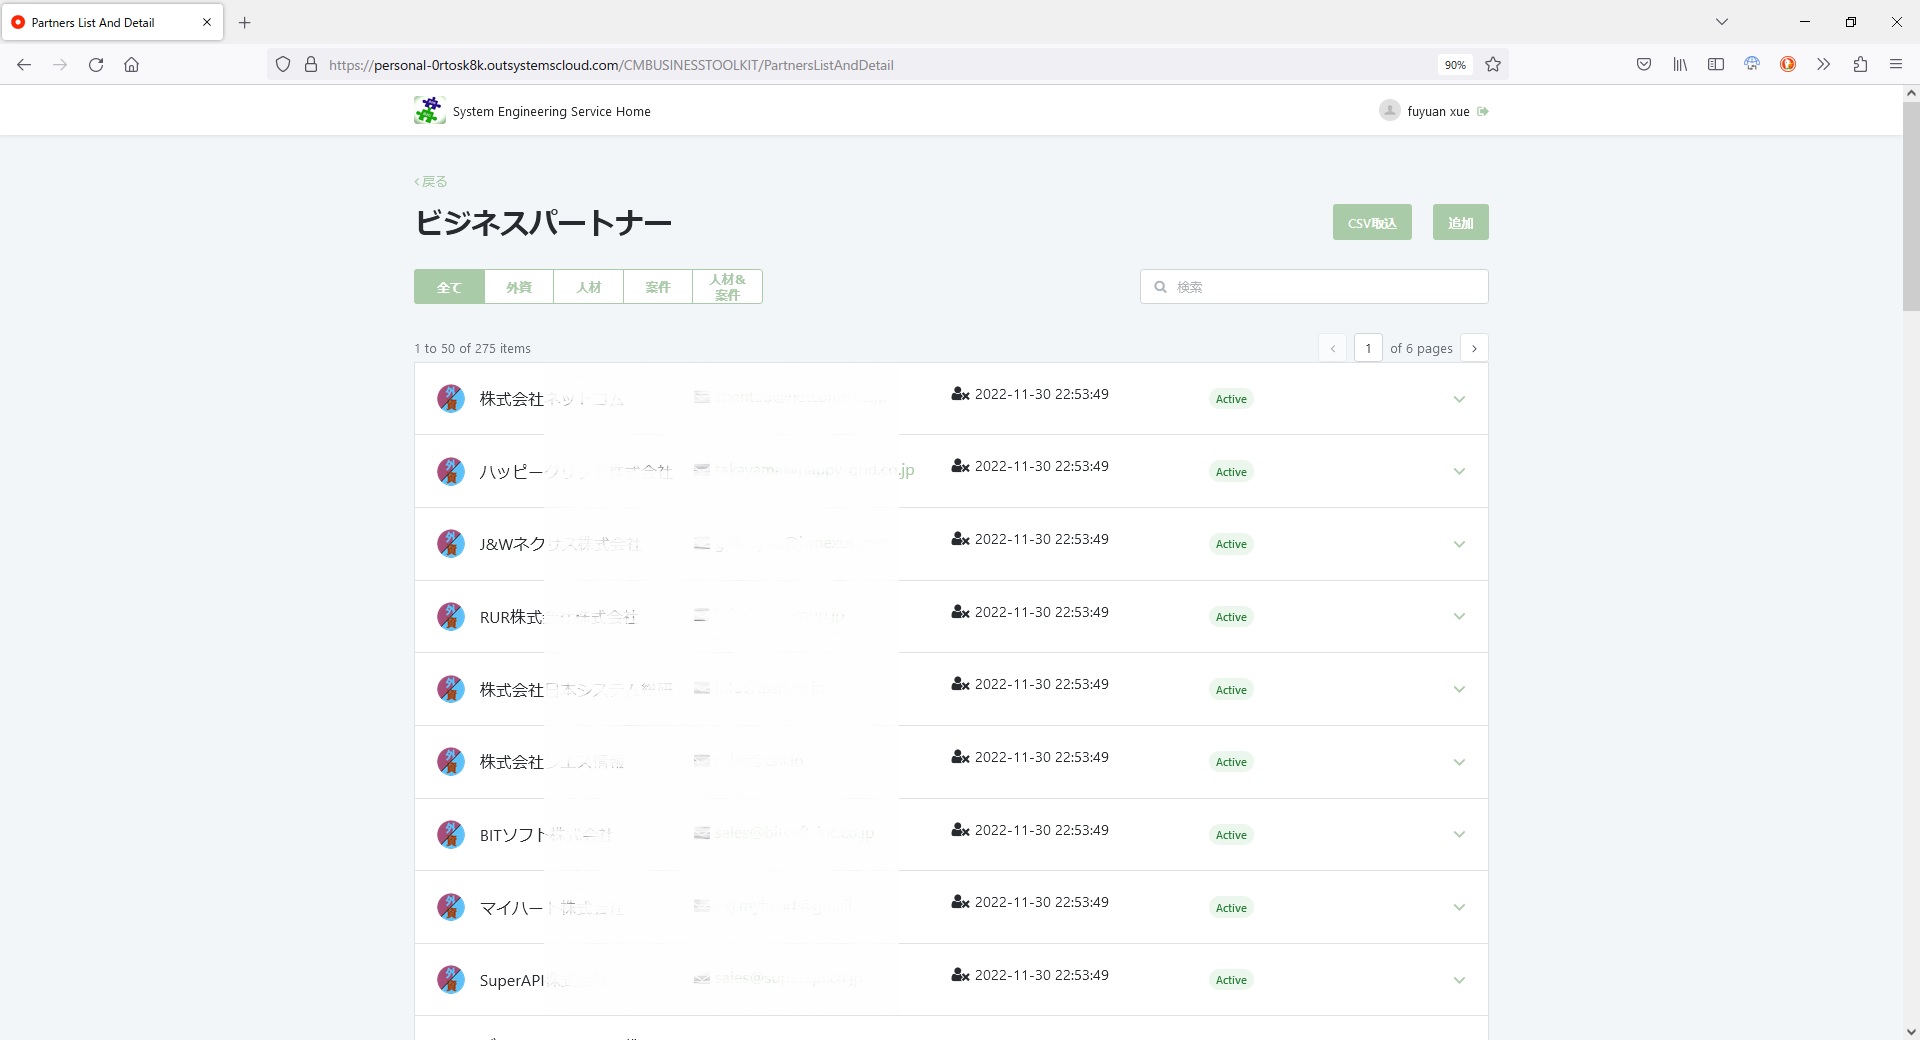
Task: Open the Firefox hamburger application menu
Action: point(1896,64)
